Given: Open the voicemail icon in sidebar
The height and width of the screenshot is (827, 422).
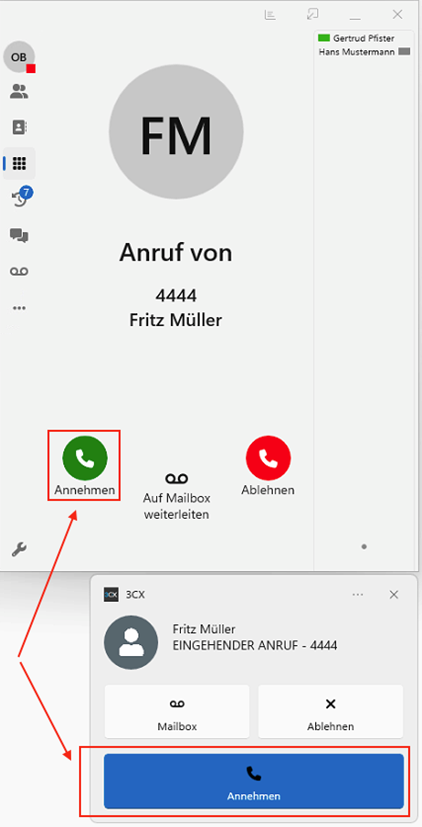Looking at the screenshot, I should pyautogui.click(x=20, y=271).
